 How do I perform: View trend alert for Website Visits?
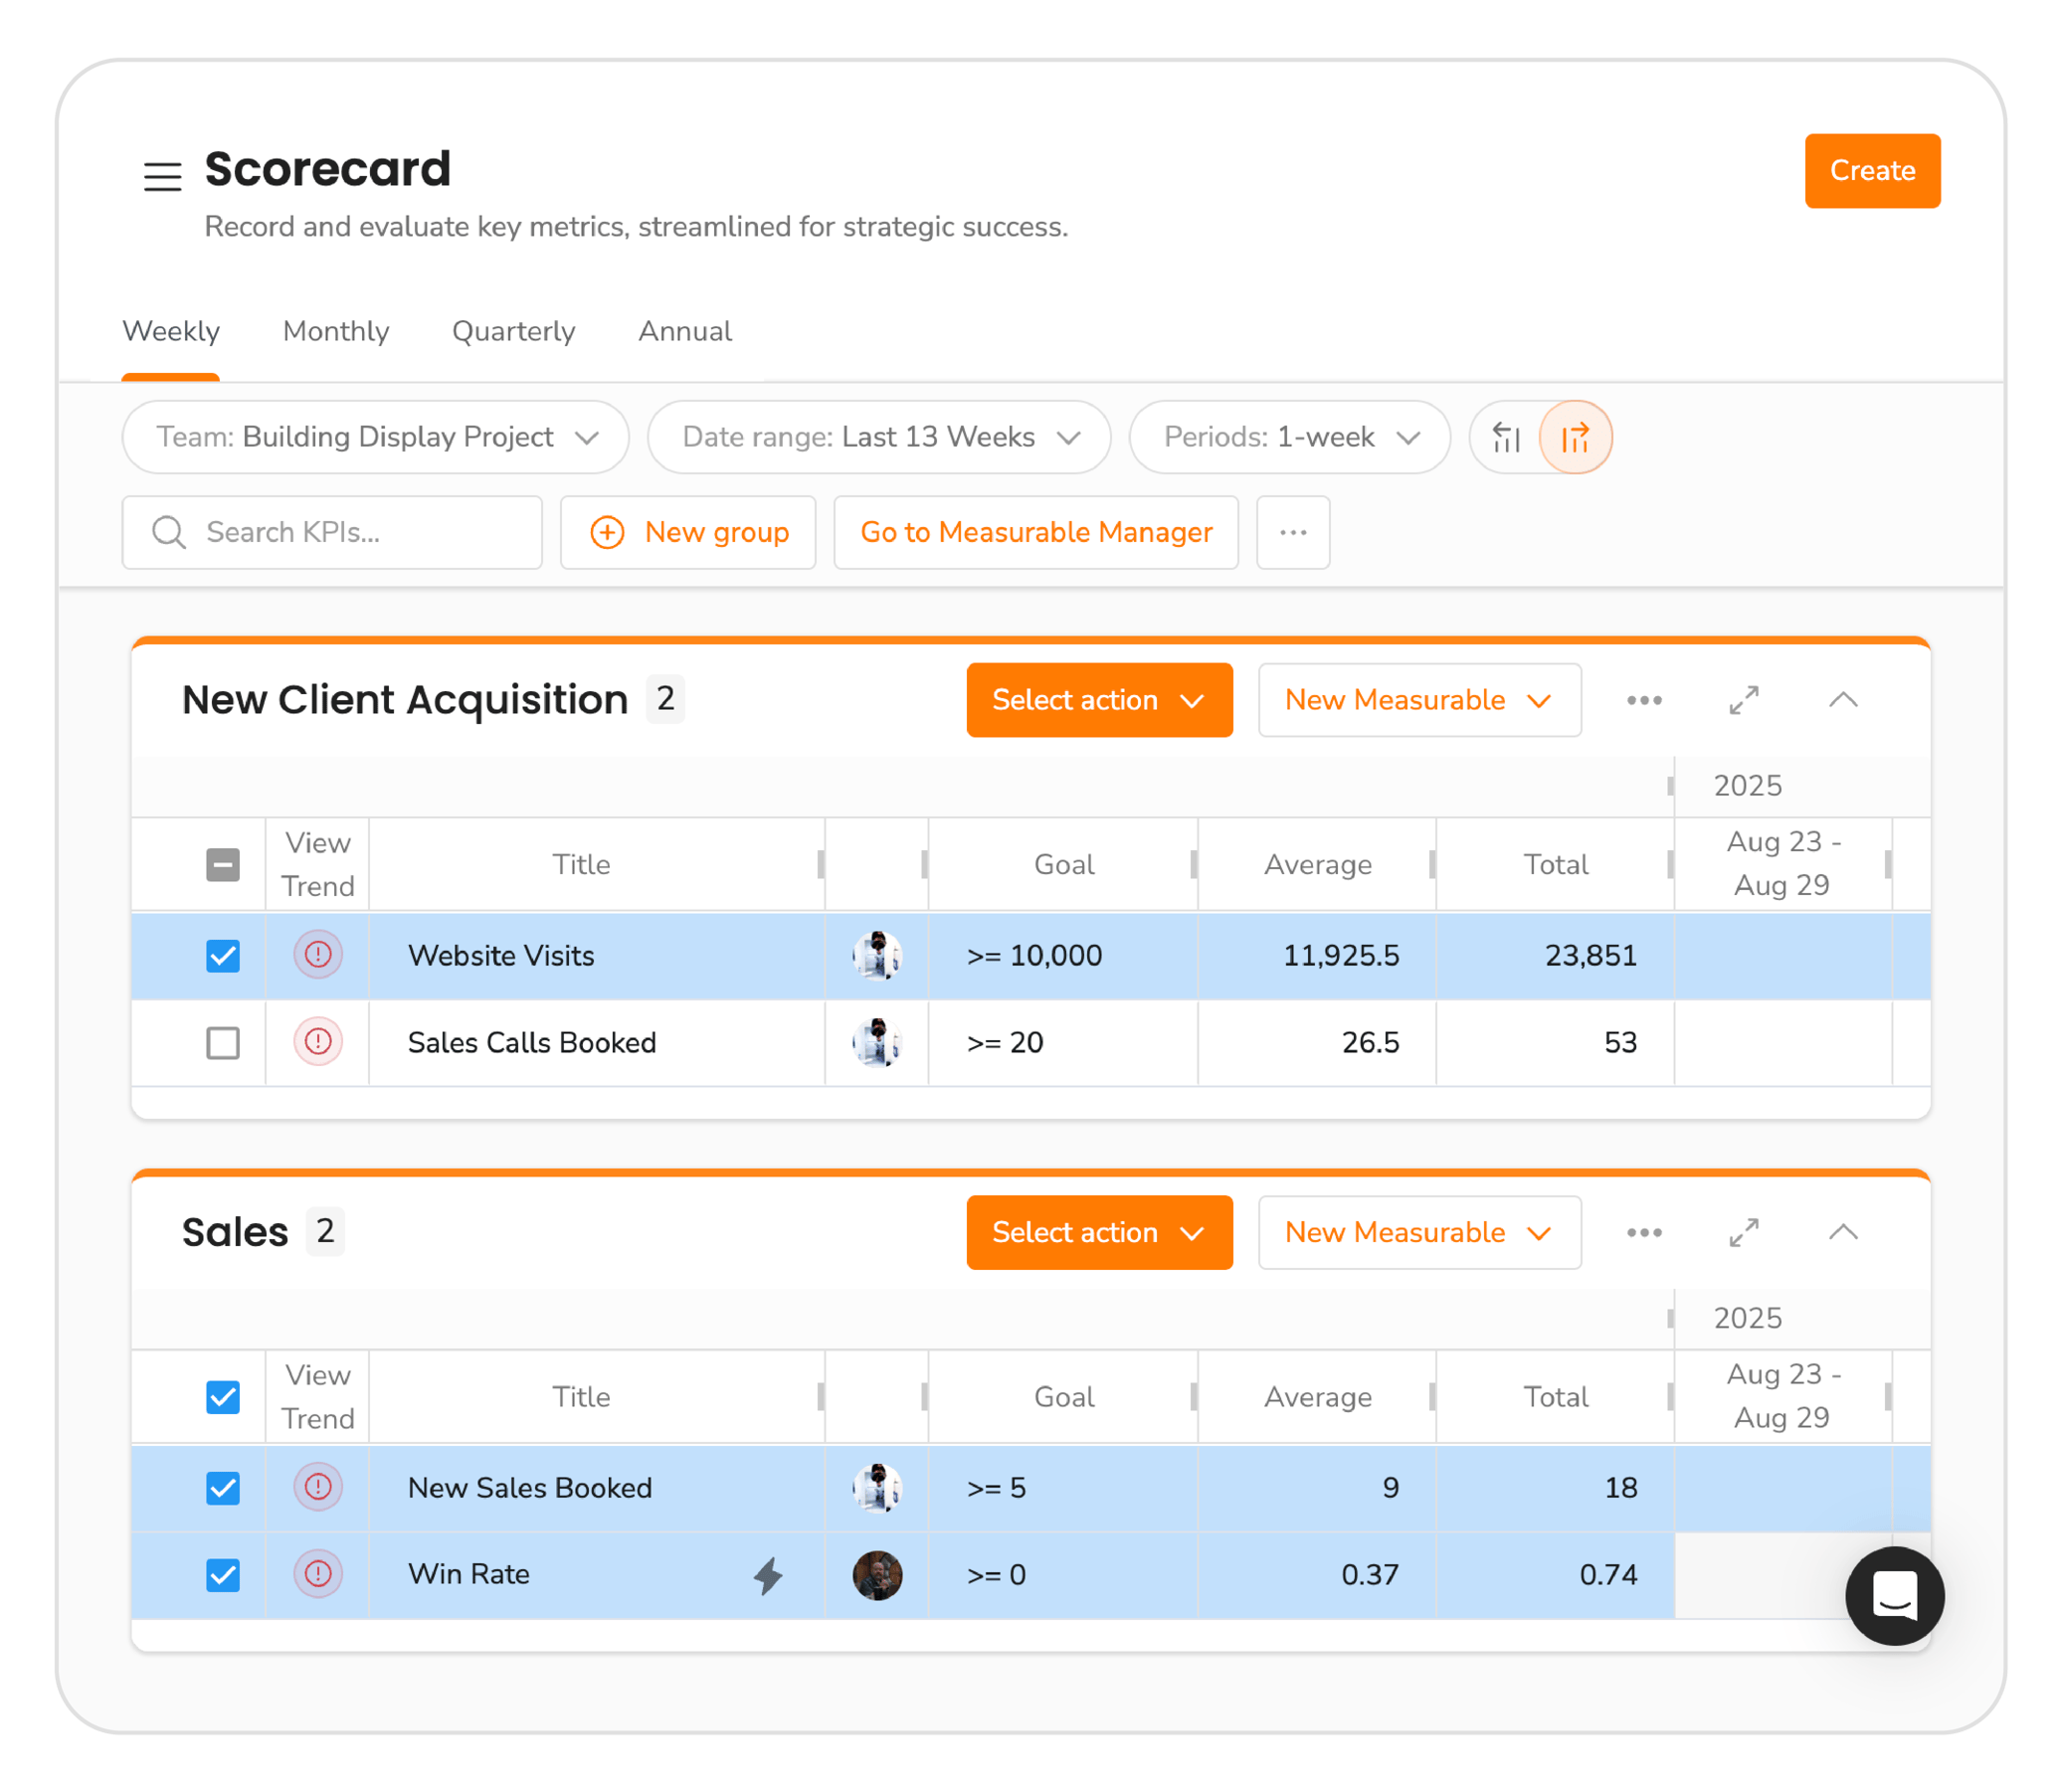pos(317,955)
